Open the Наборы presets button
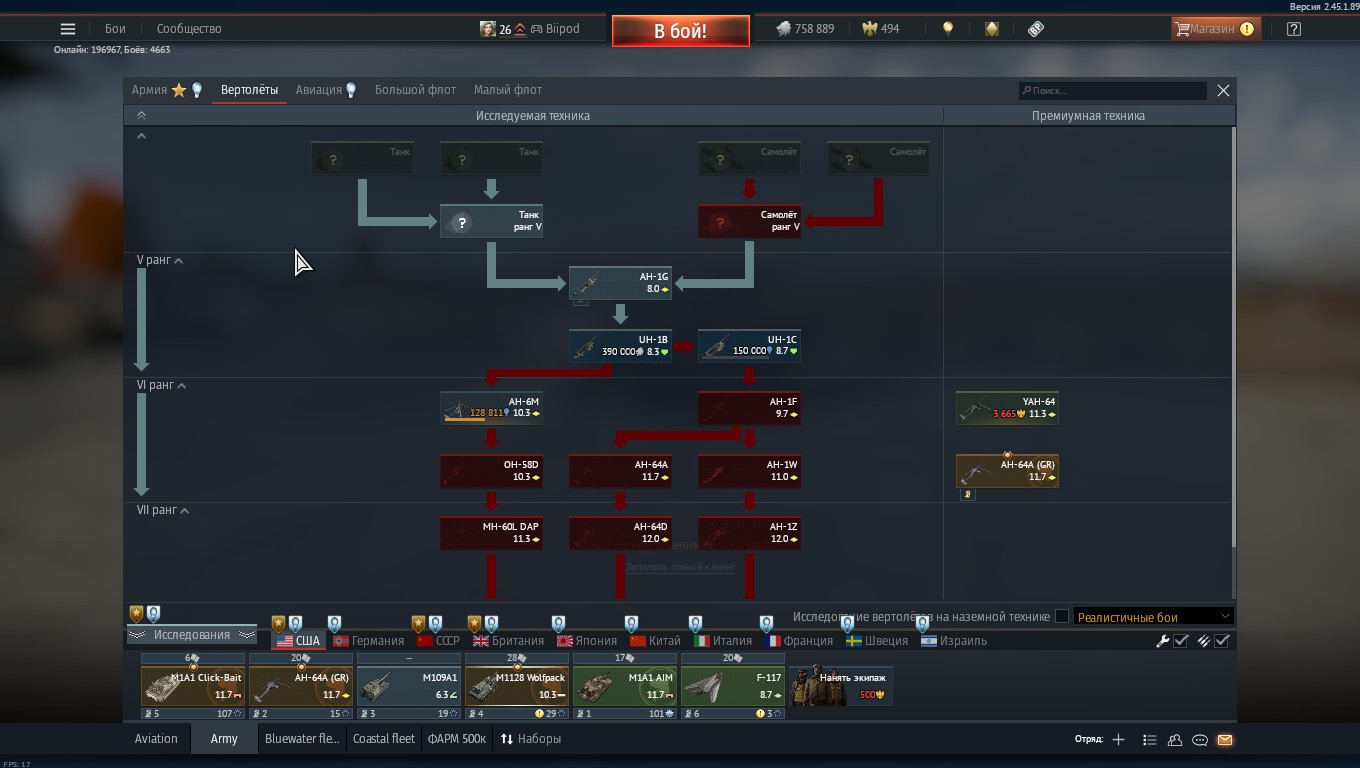 click(531, 739)
